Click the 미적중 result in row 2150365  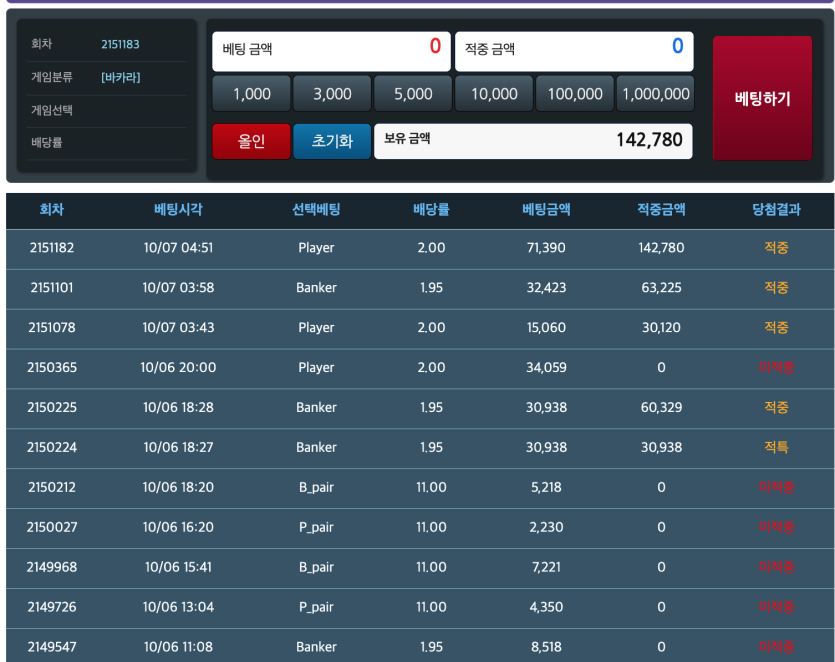[x=776, y=367]
